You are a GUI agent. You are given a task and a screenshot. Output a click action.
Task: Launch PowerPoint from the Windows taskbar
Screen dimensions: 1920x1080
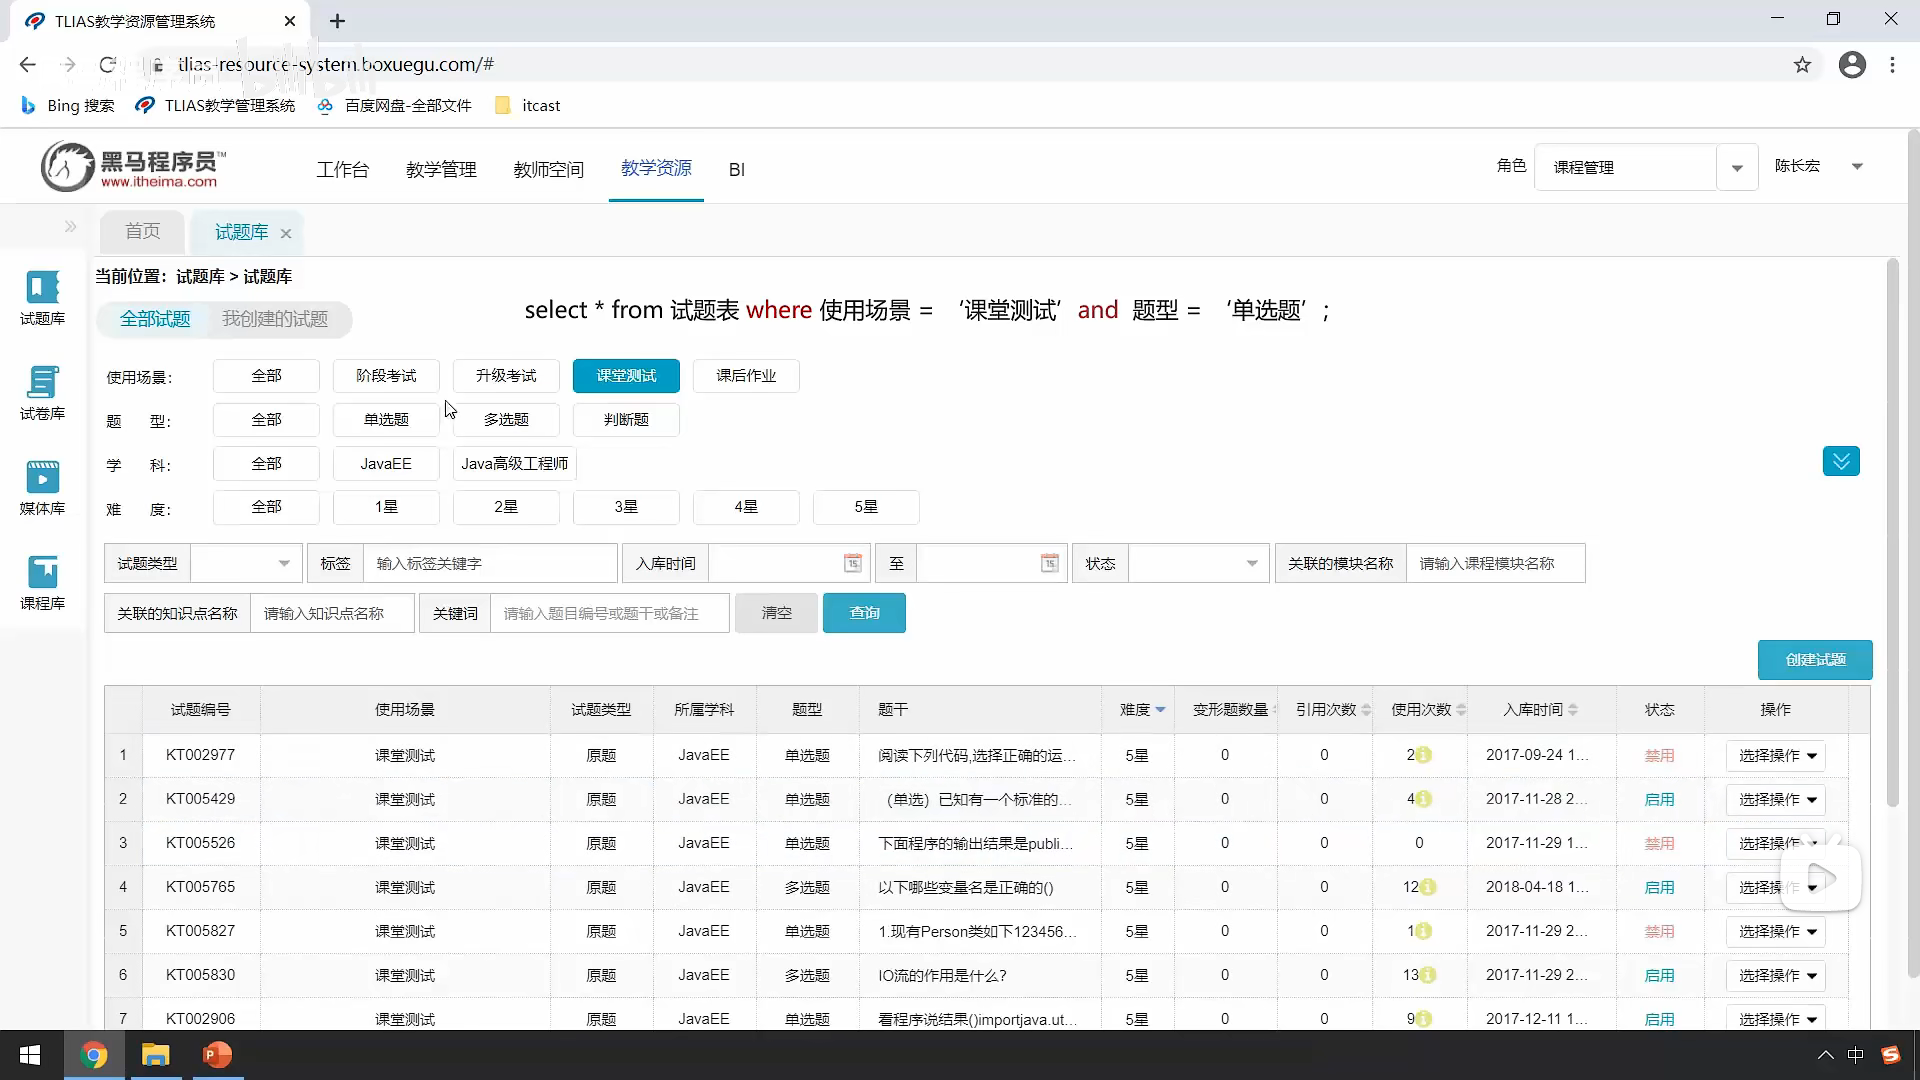[x=217, y=1055]
